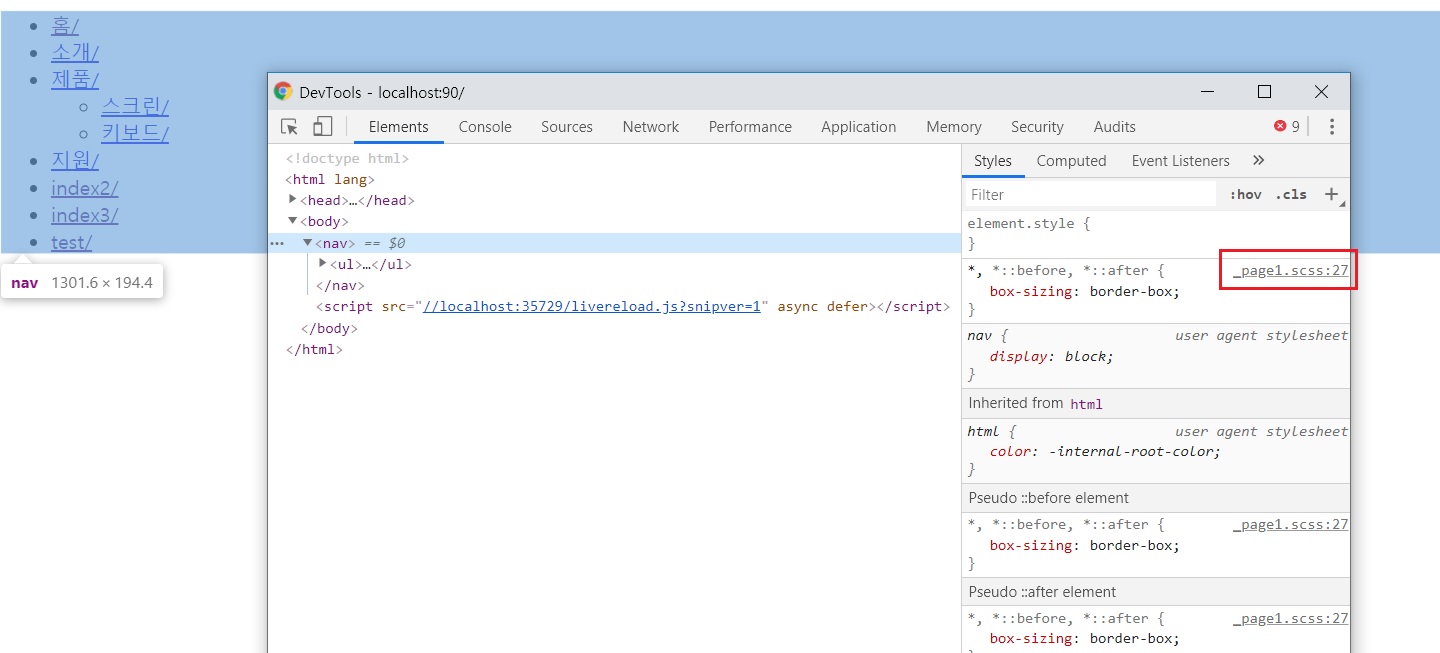Click the red error count badge
The image size is (1440, 653).
click(1286, 127)
